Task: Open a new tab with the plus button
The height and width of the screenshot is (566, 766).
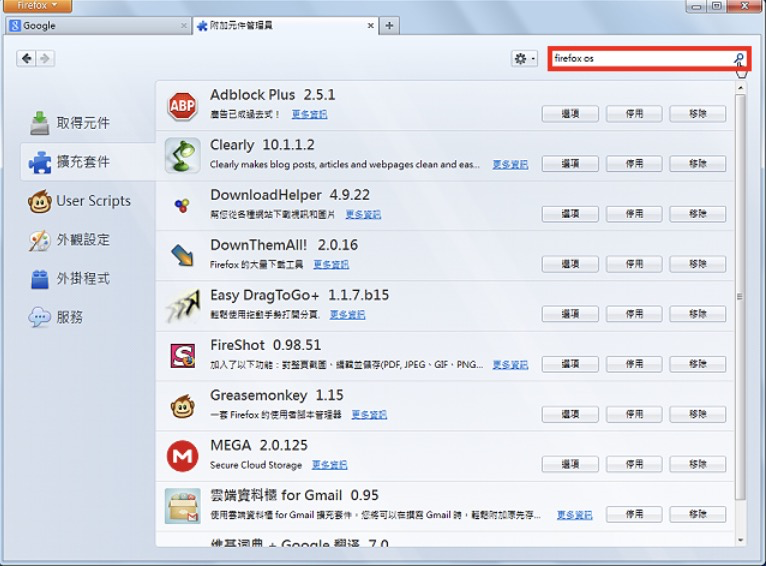Action: coord(389,25)
